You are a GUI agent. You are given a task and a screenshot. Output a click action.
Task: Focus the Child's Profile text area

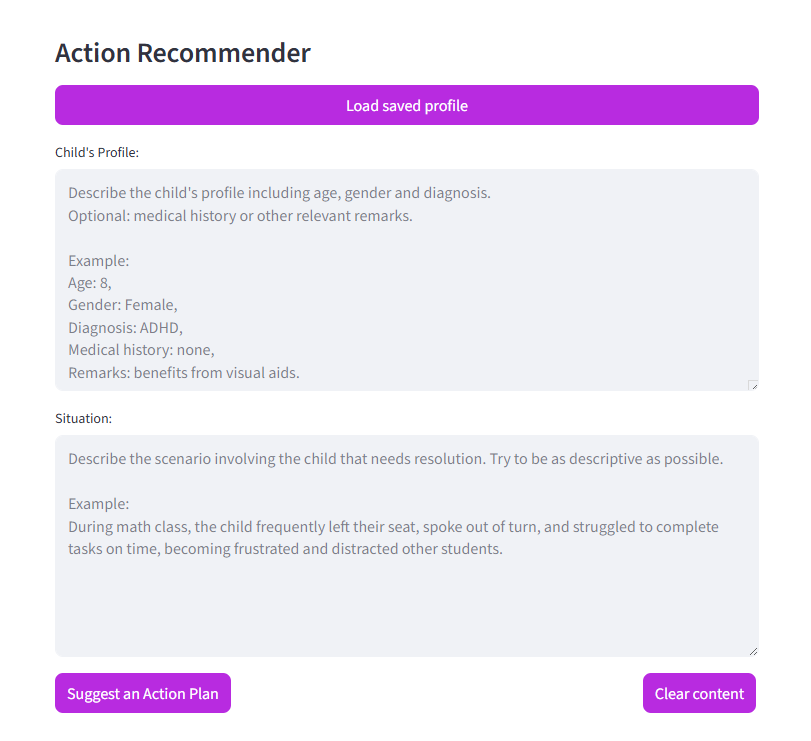(406, 280)
